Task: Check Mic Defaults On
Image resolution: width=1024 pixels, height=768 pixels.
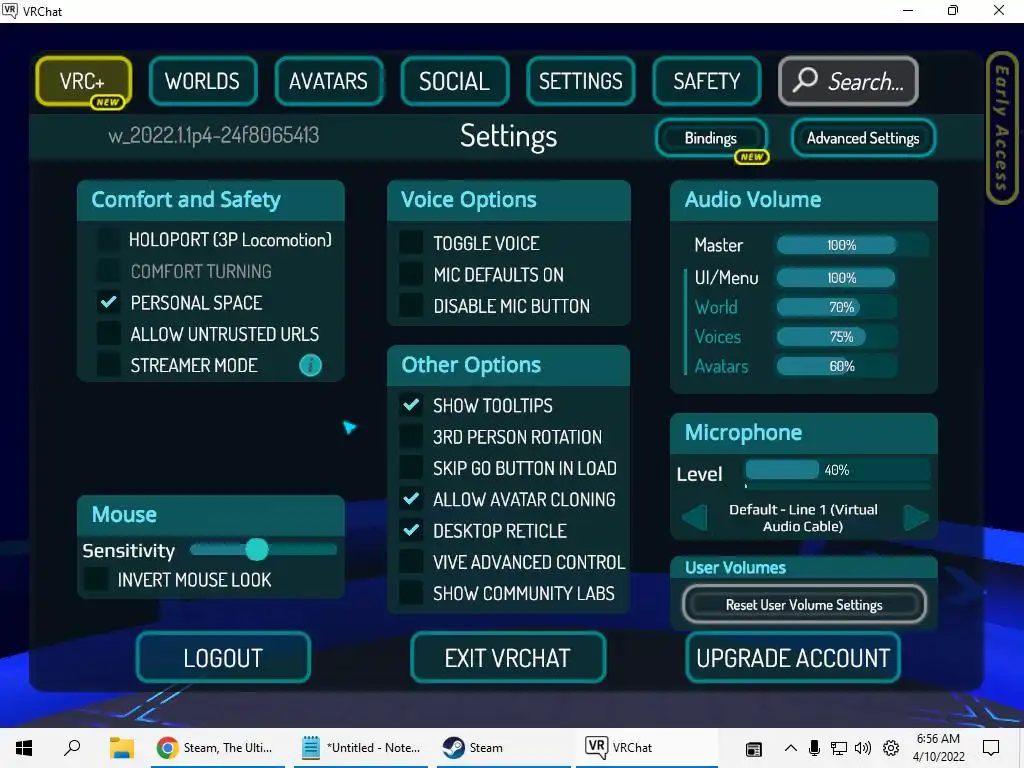Action: 411,274
